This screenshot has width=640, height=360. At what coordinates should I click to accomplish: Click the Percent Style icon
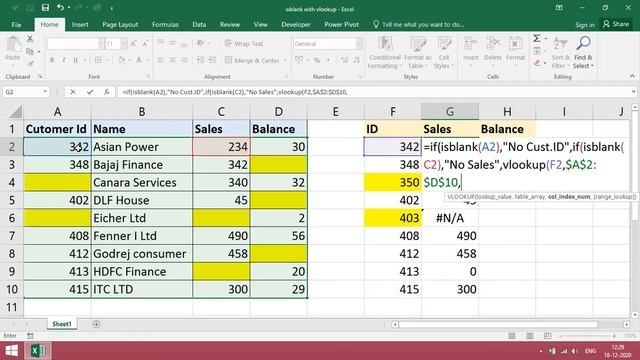click(317, 60)
